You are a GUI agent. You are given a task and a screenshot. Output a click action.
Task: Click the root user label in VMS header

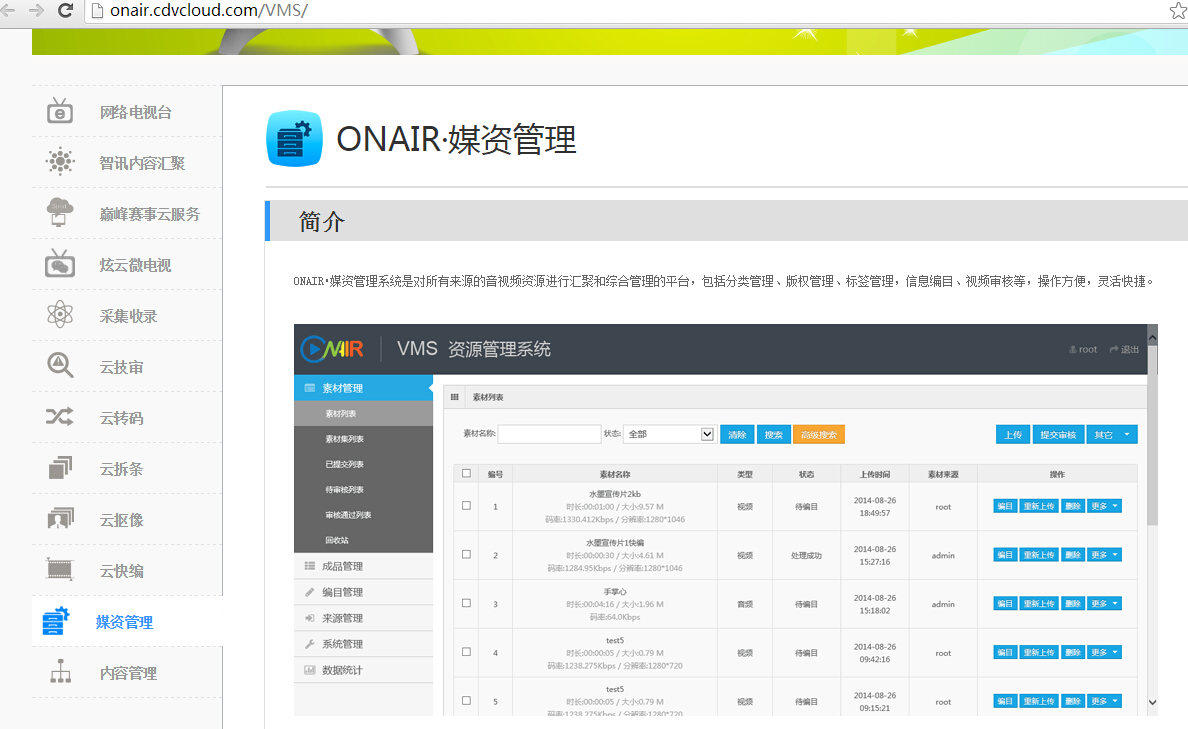pyautogui.click(x=1088, y=349)
